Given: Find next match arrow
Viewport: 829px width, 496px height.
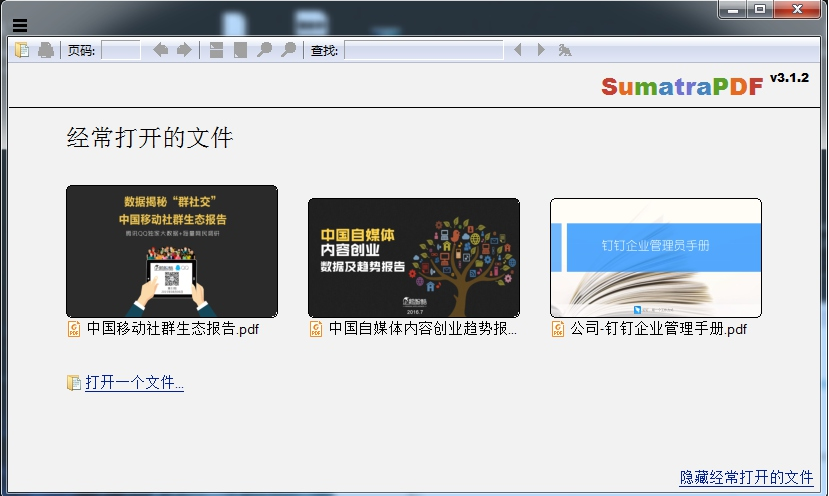Looking at the screenshot, I should (541, 50).
